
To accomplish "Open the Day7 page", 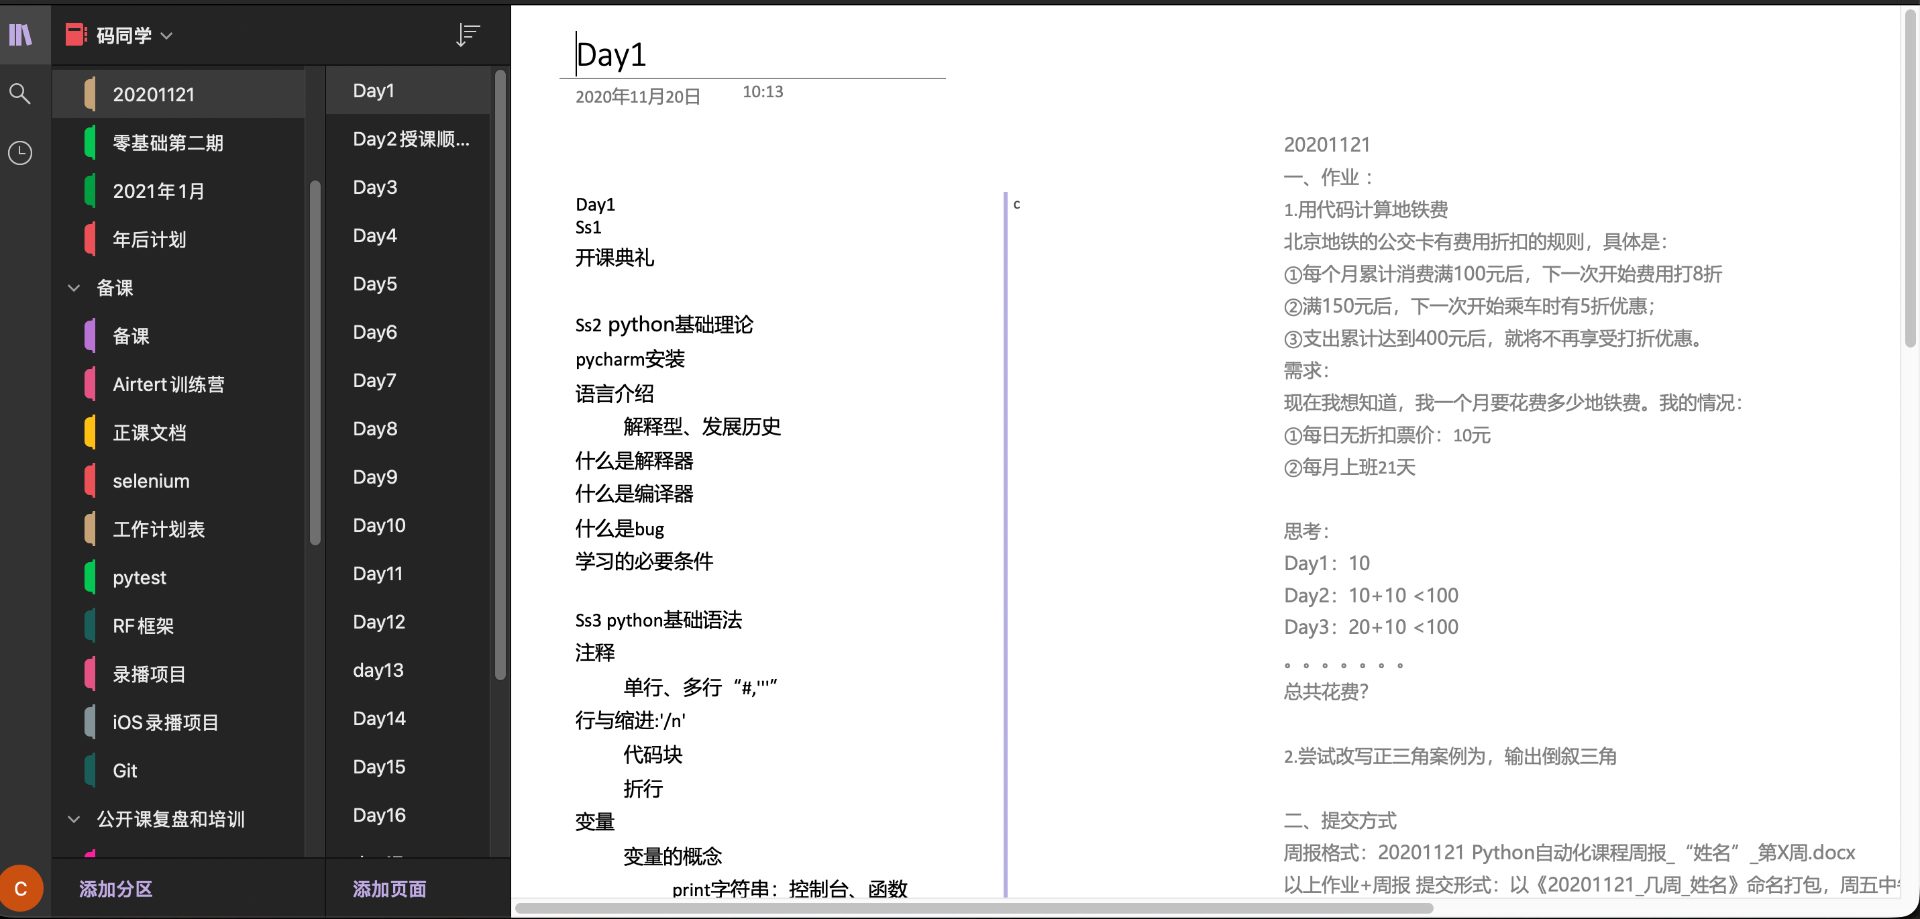I will [x=409, y=381].
